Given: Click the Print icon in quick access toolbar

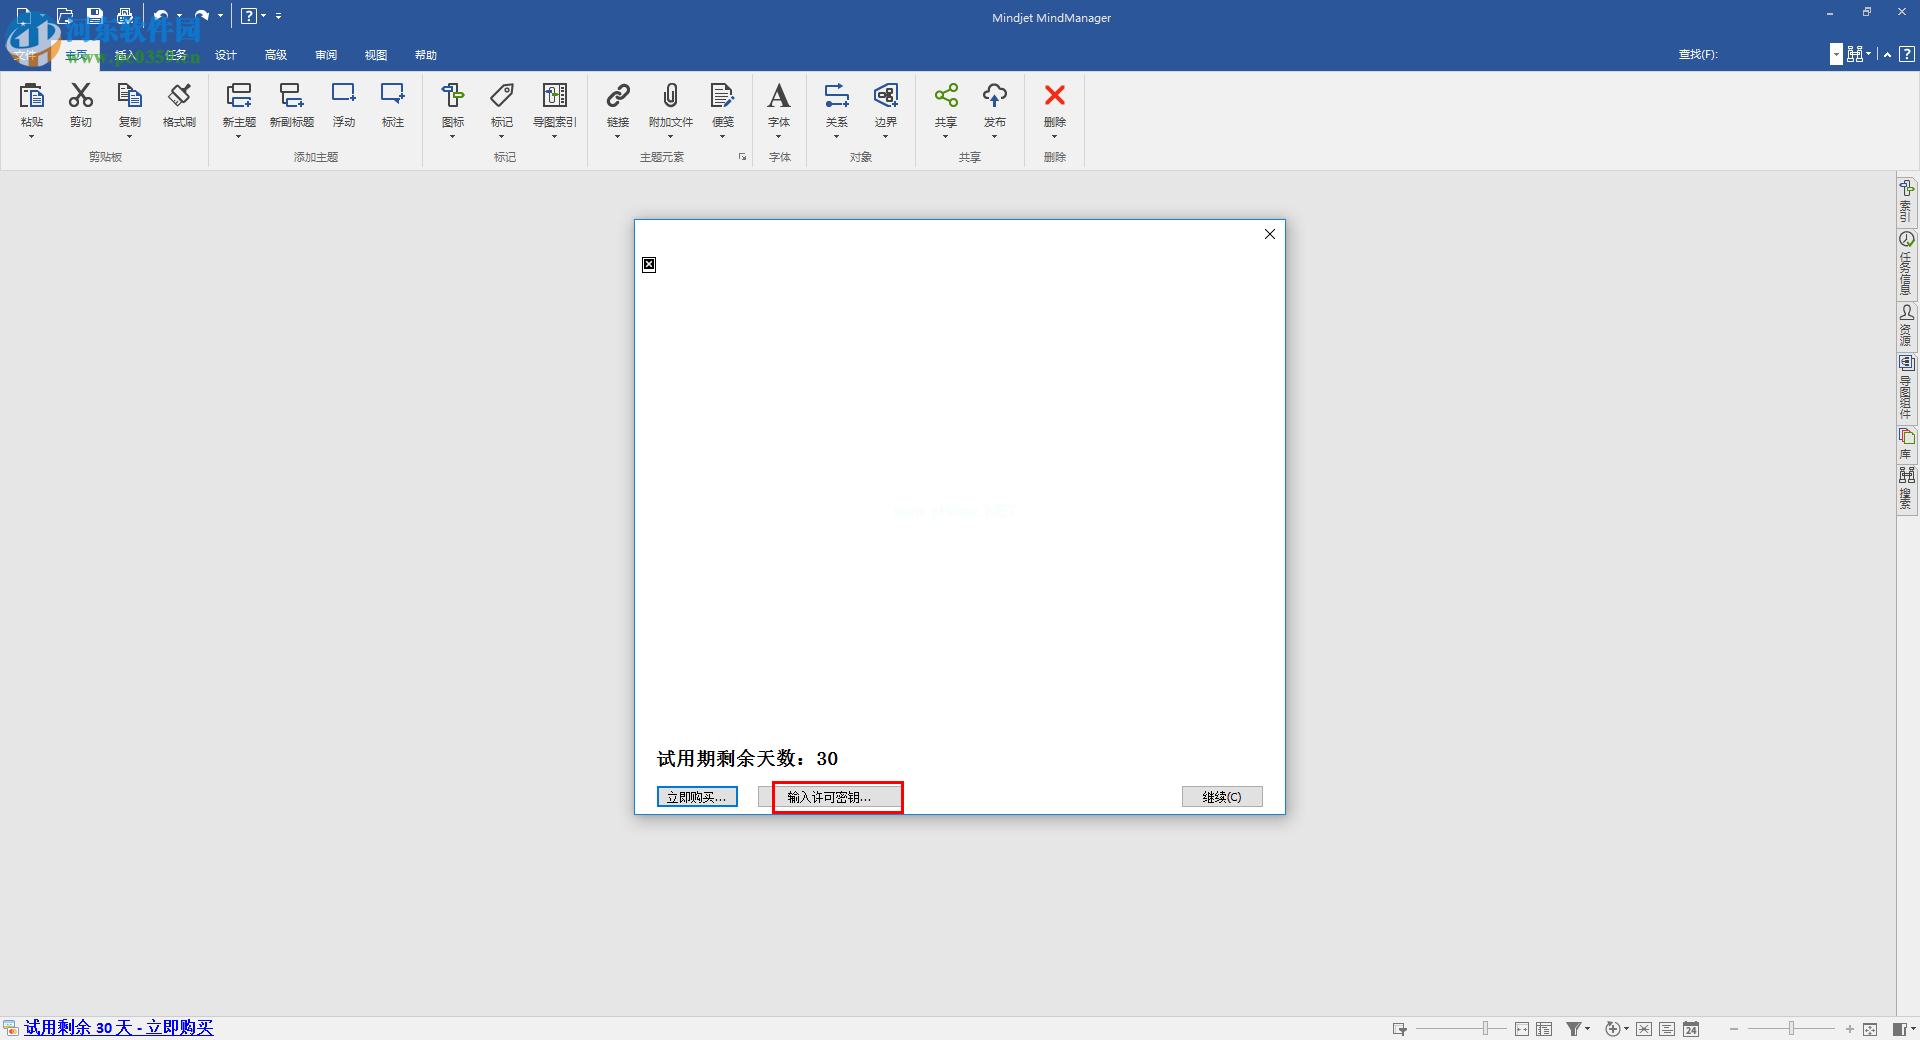Looking at the screenshot, I should tap(125, 16).
